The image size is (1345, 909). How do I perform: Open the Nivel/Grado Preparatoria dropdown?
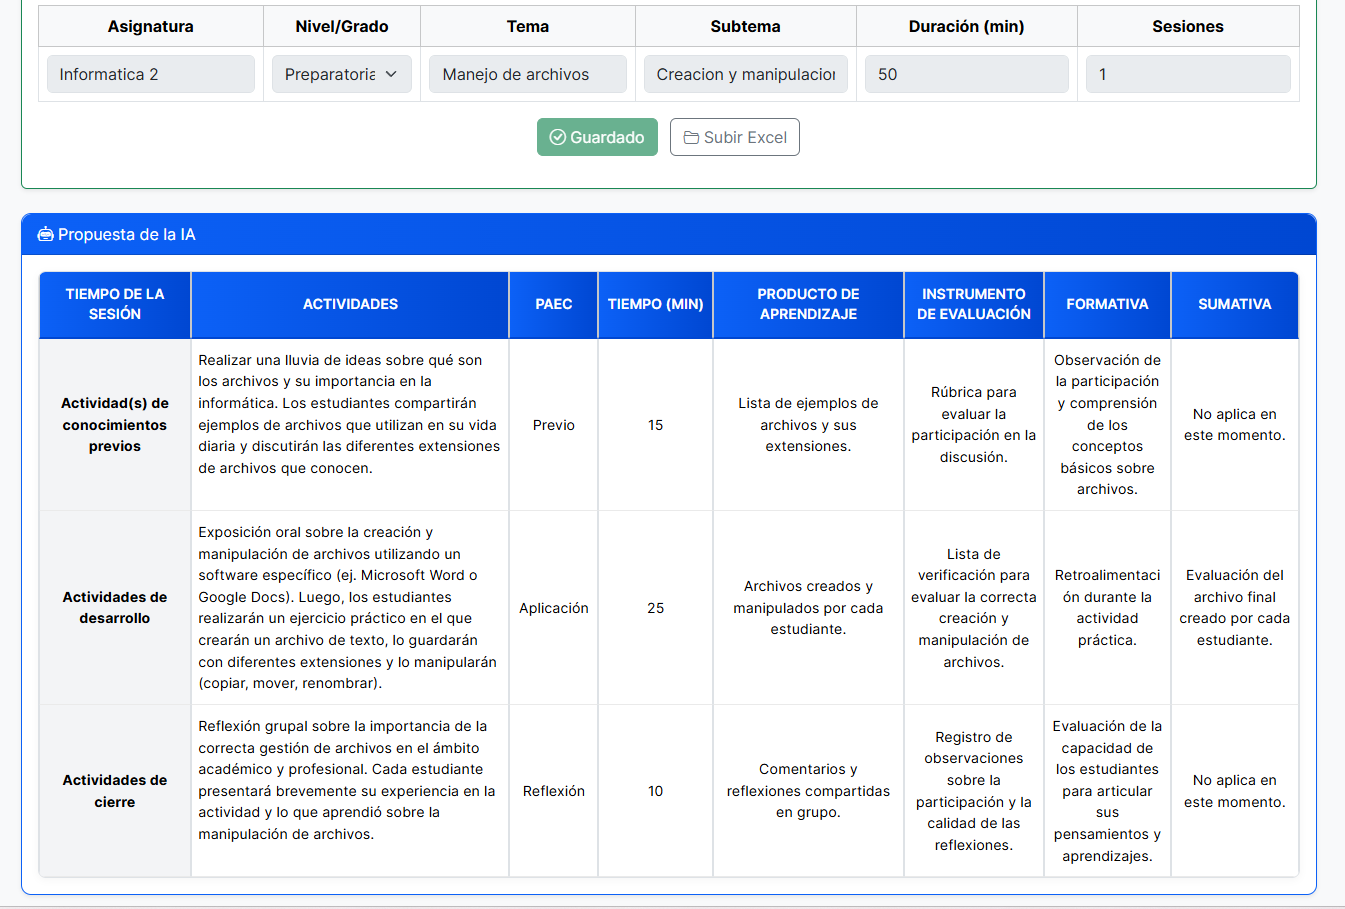341,75
